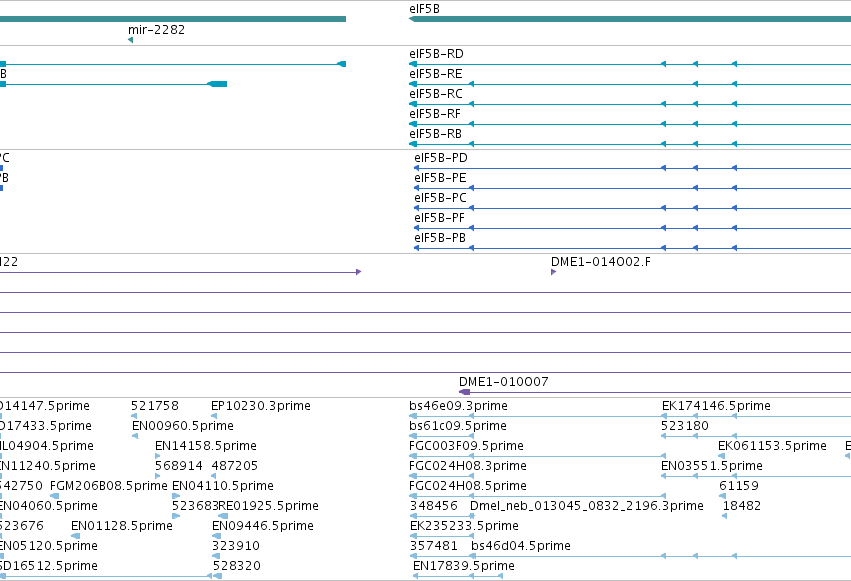This screenshot has height=581, width=851.
Task: Select the mir-2282 arrowhead glyph
Action: click(130, 40)
